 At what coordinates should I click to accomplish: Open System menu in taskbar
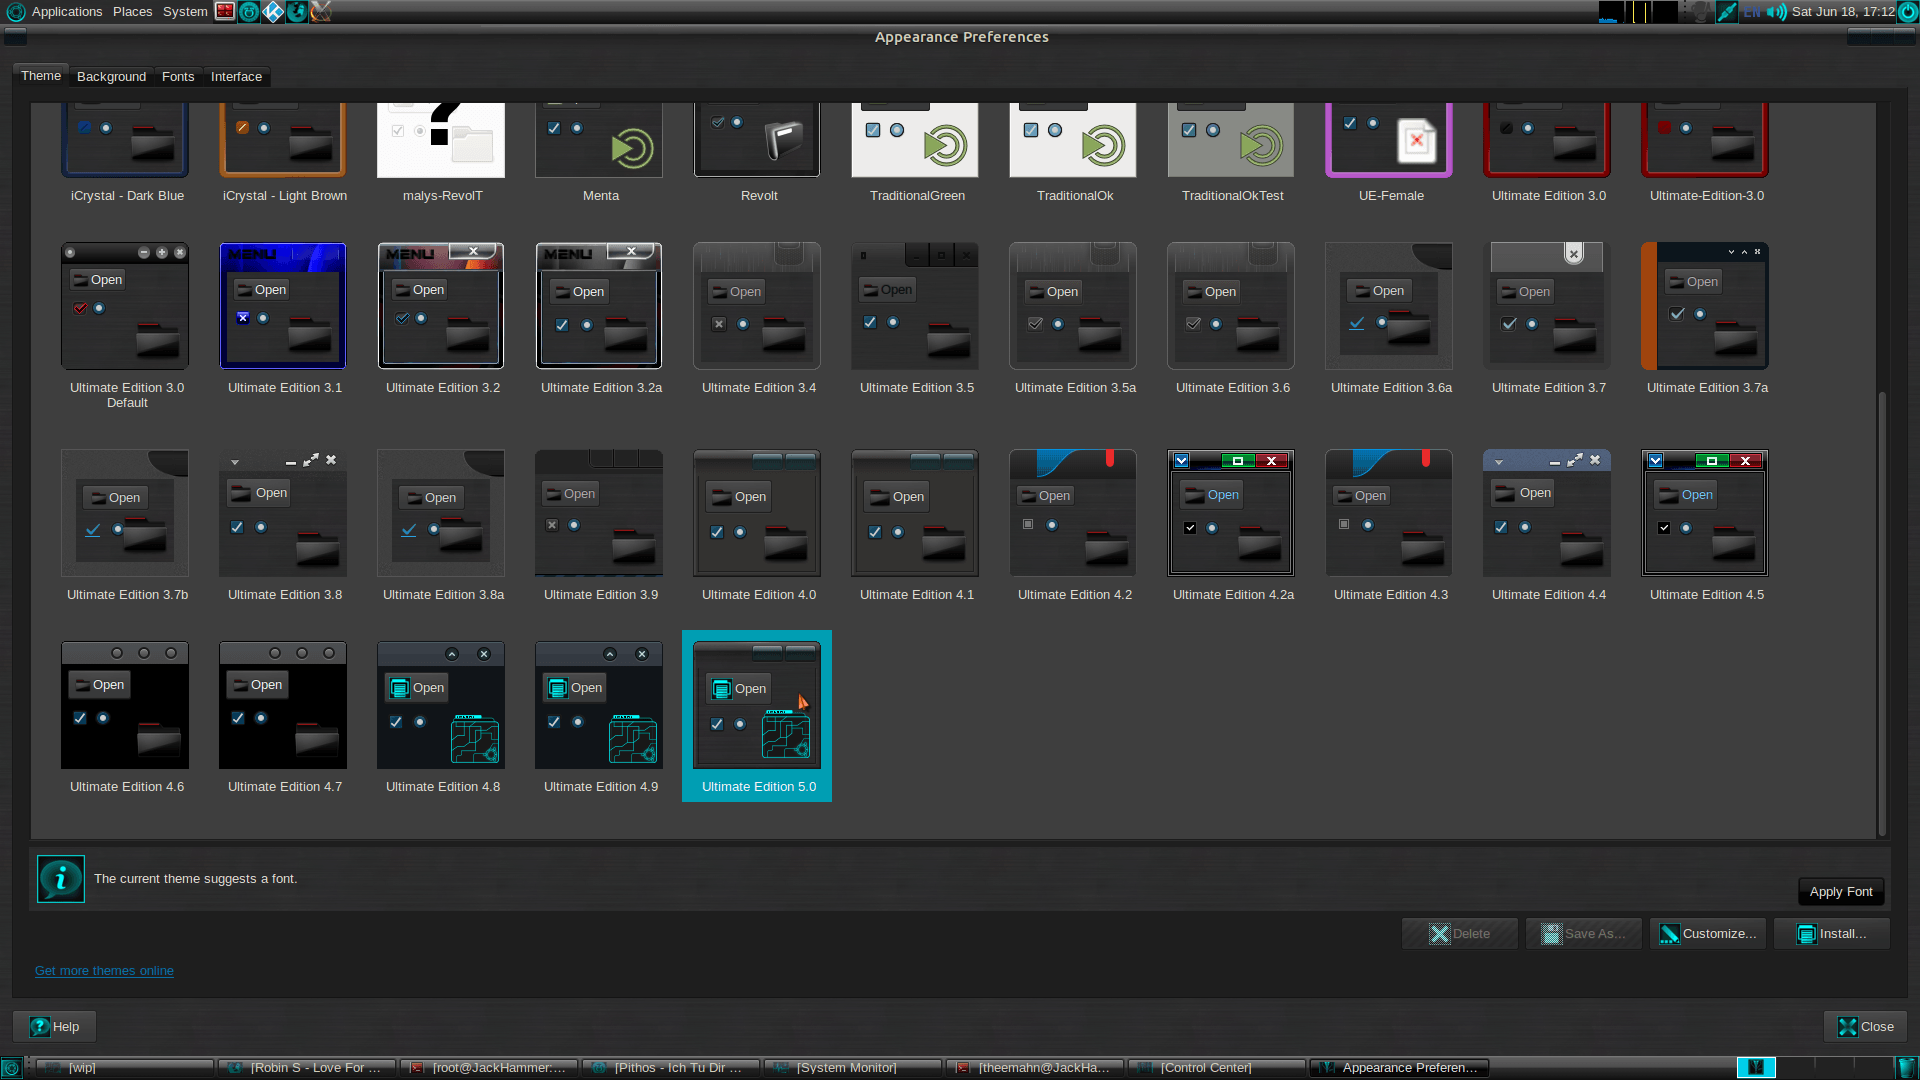click(x=185, y=12)
